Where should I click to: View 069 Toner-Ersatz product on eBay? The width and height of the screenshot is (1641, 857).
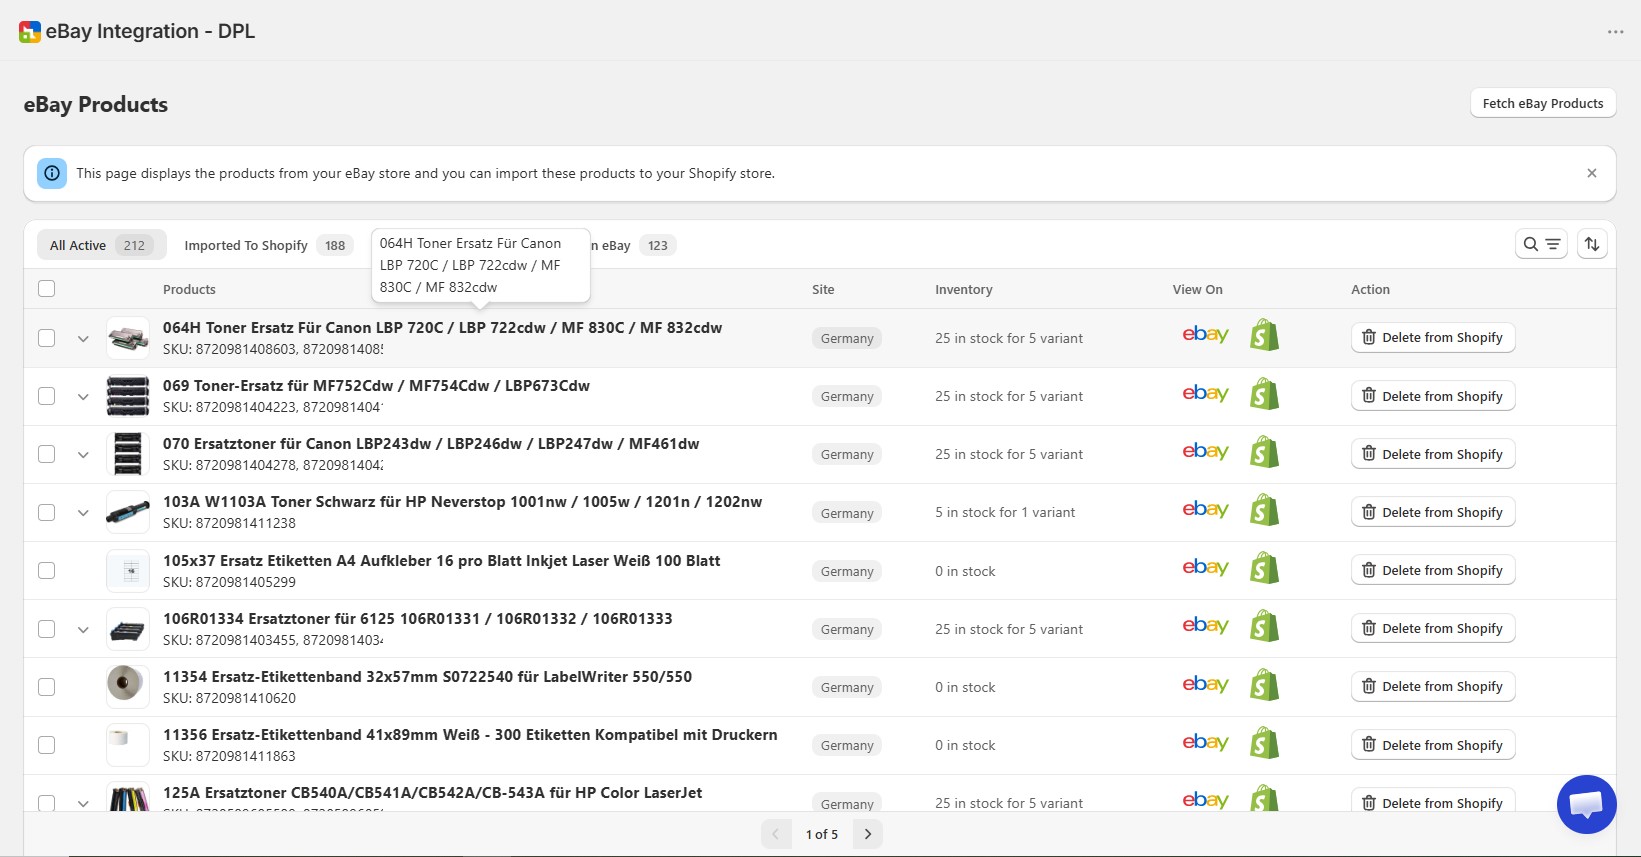pos(1205,394)
